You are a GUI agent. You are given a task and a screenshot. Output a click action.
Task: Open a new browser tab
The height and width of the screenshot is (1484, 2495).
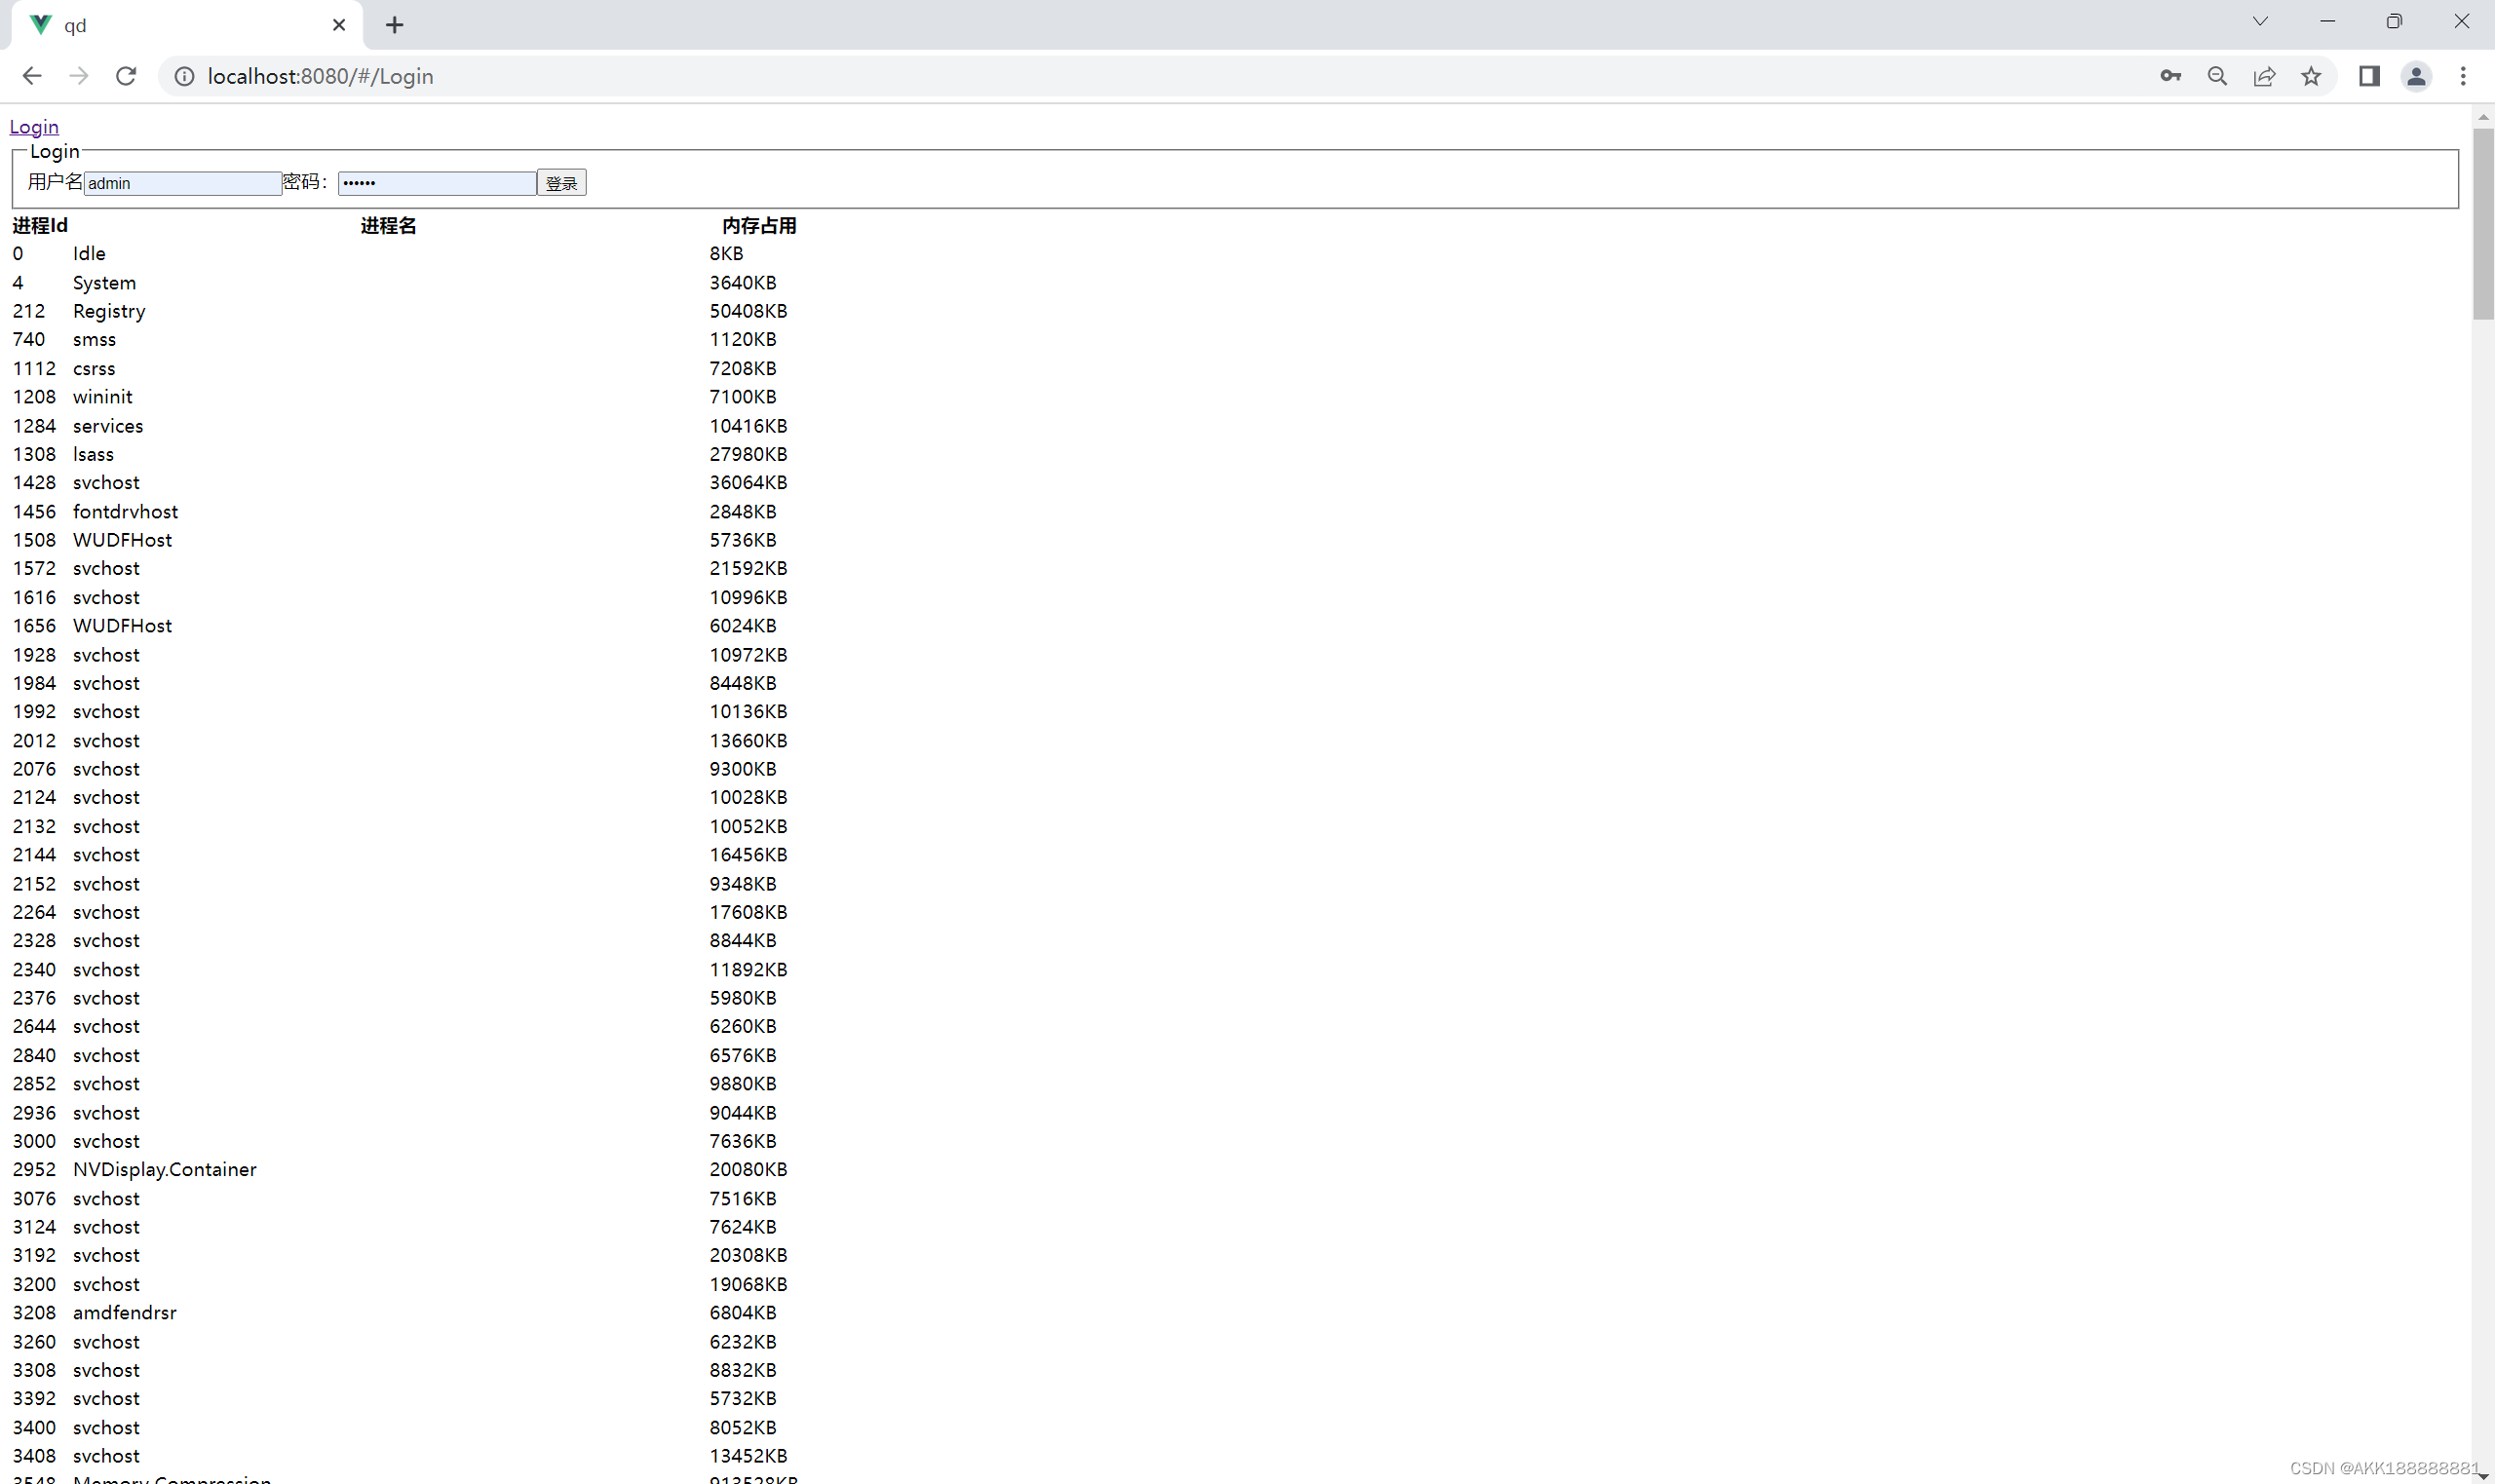point(395,24)
